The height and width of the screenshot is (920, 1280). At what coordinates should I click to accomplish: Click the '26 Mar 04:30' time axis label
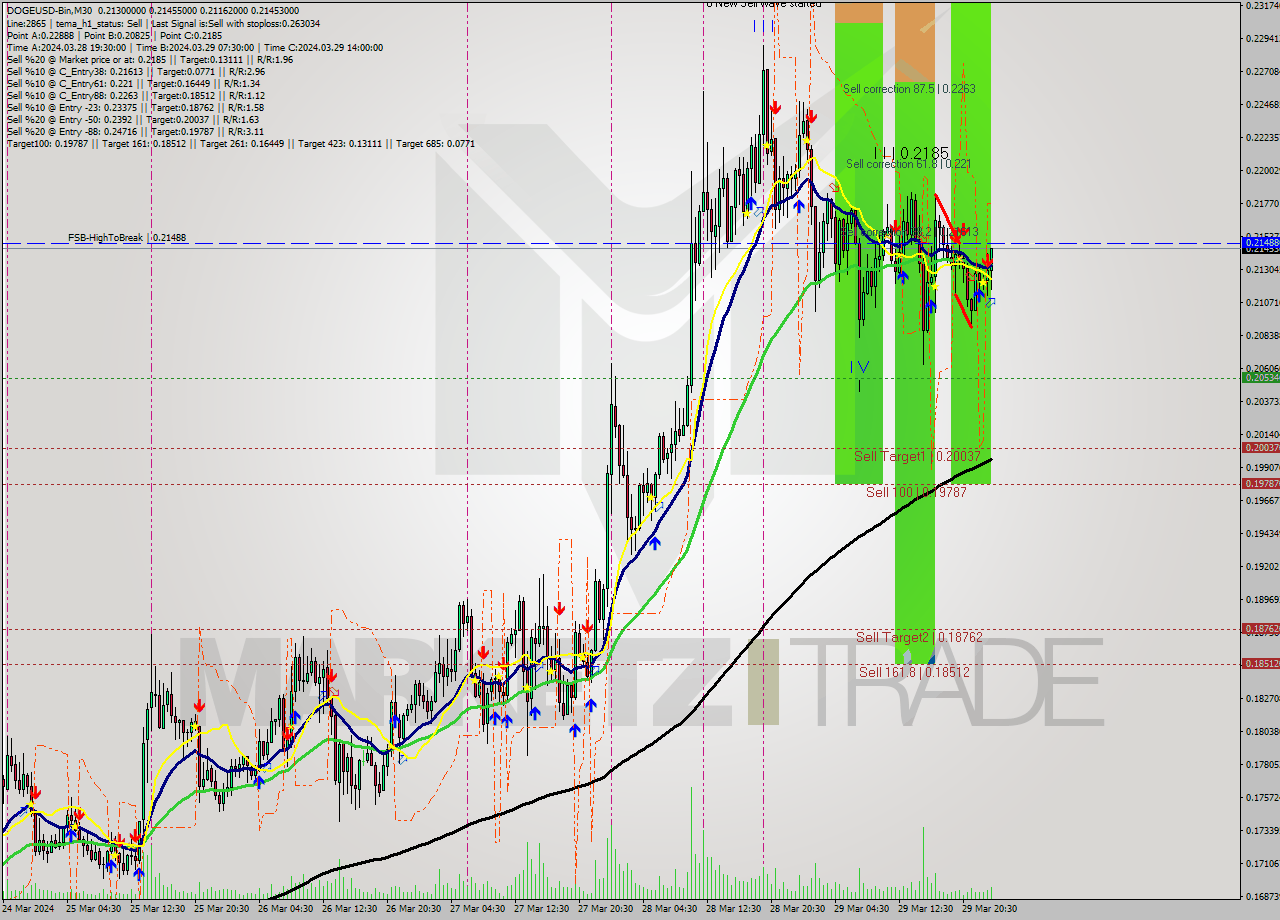285,909
